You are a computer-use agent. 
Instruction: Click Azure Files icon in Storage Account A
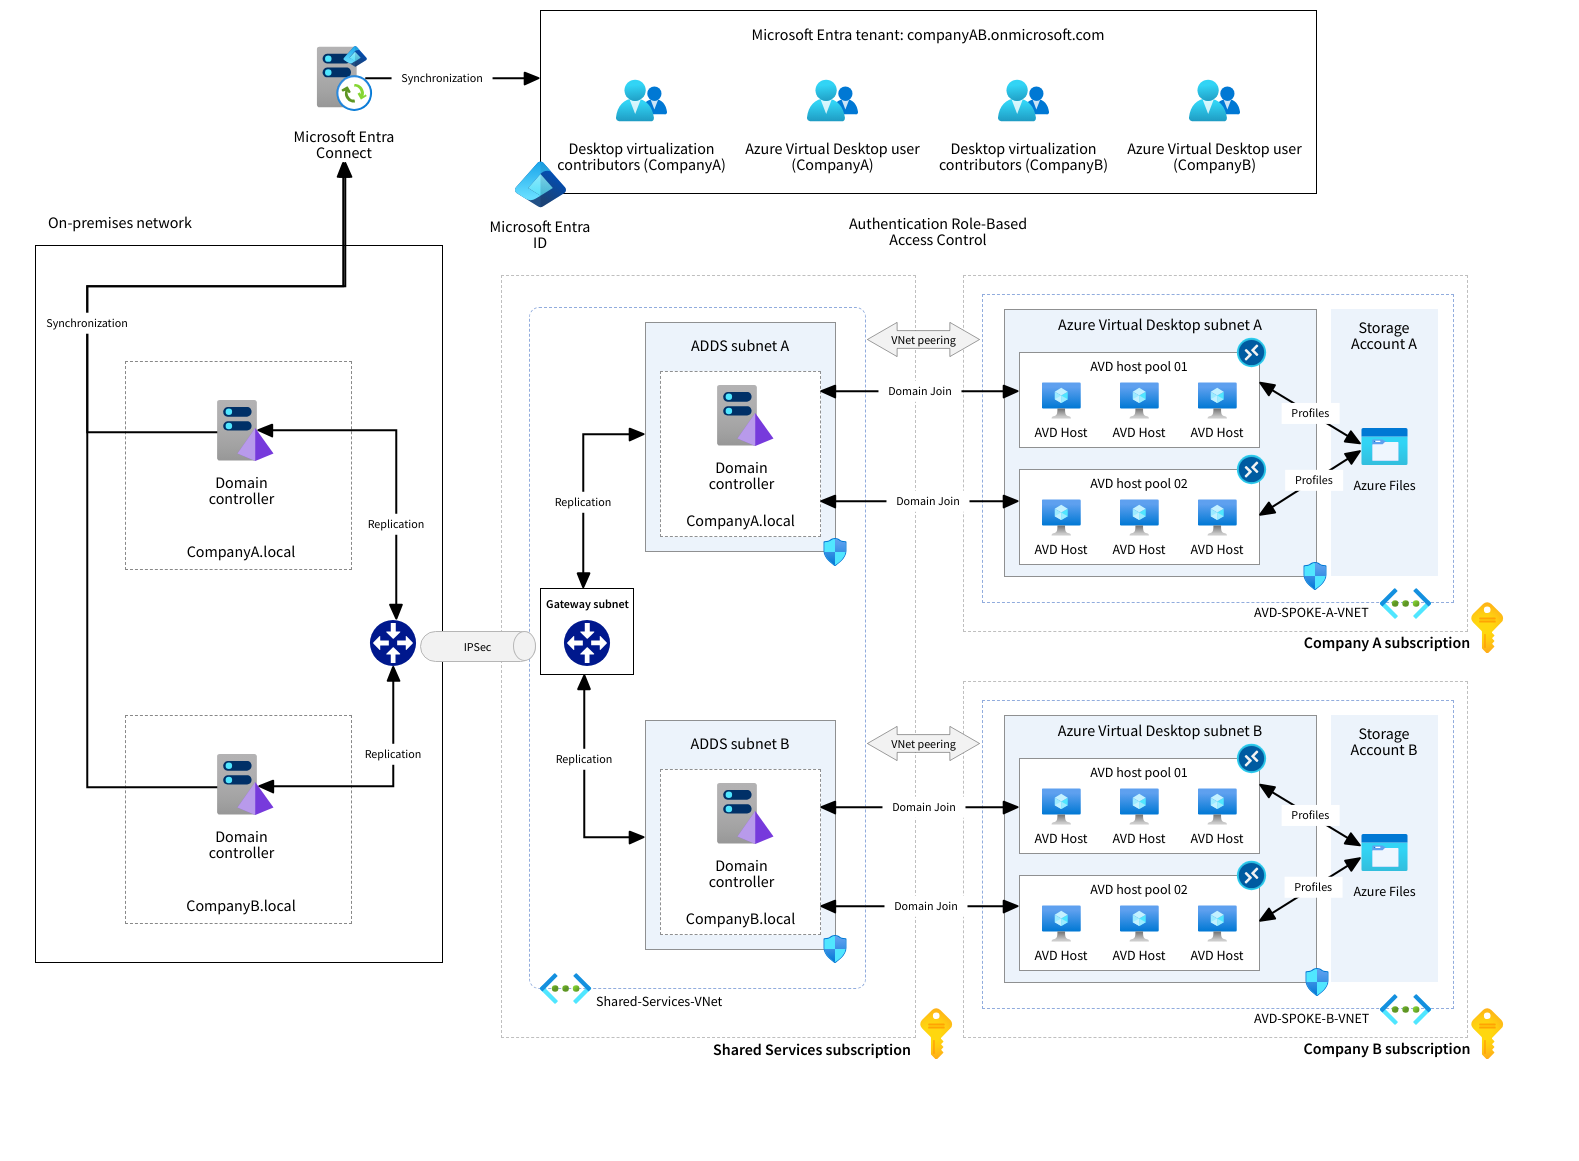tap(1384, 447)
